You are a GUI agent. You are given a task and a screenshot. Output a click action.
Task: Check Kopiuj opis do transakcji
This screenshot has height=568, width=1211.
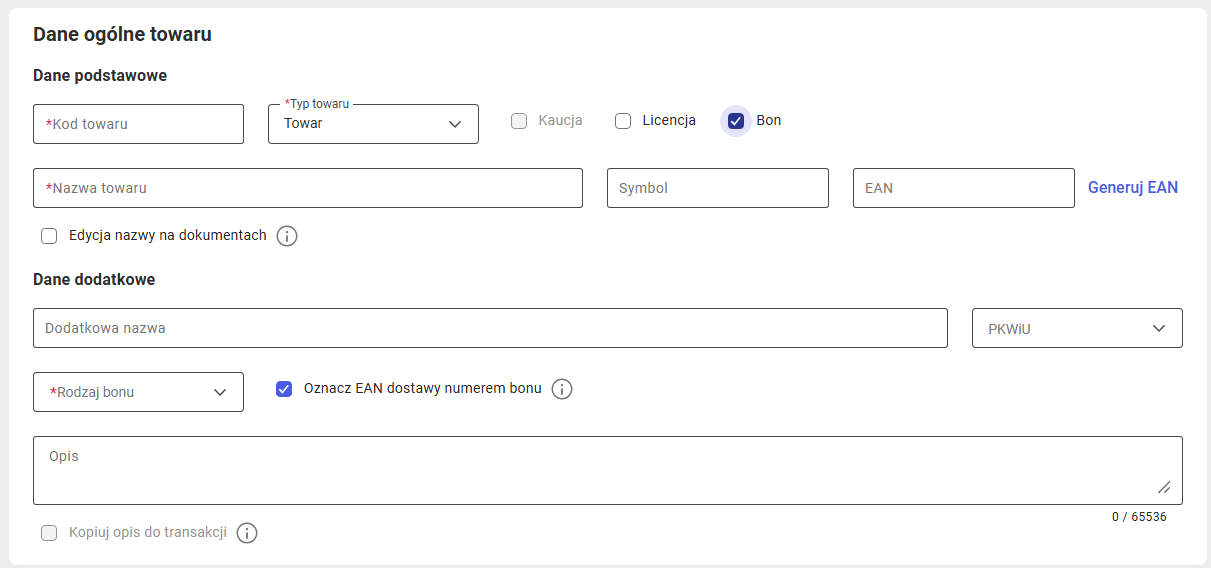49,533
